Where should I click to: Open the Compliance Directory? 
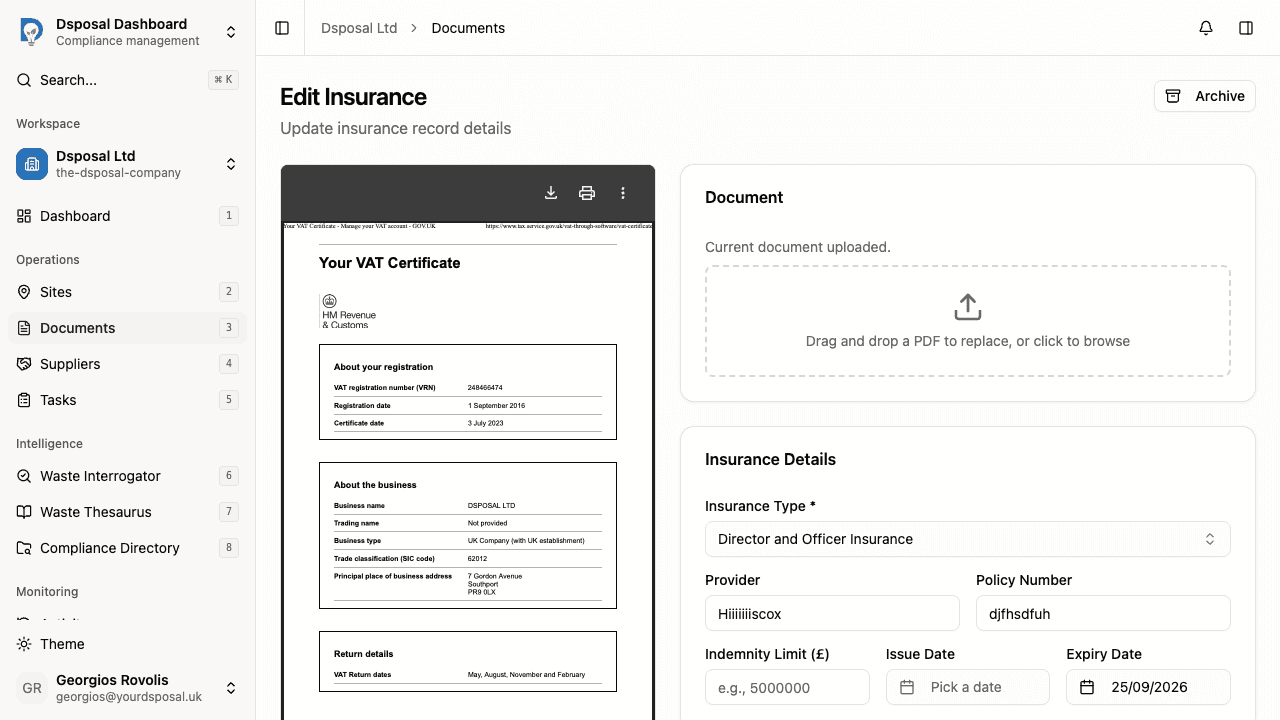pyautogui.click(x=108, y=548)
